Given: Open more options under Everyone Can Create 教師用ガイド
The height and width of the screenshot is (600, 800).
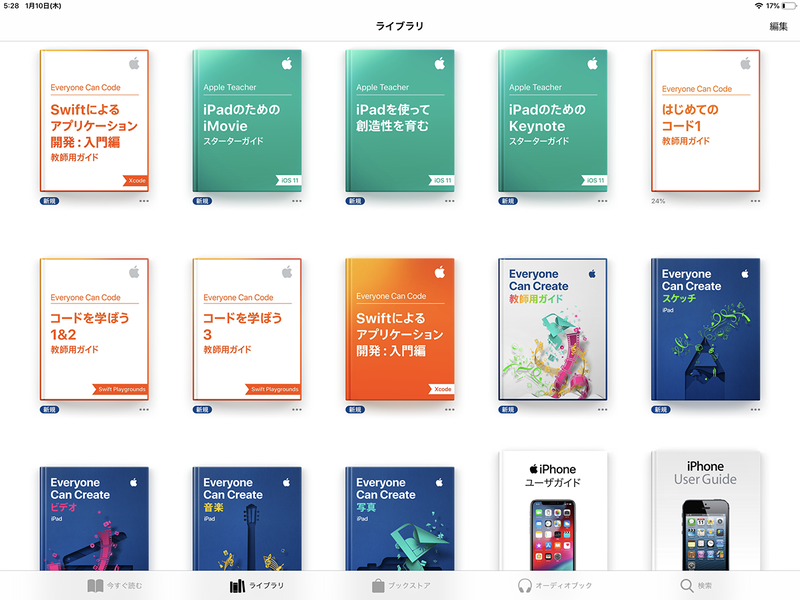Looking at the screenshot, I should coord(602,410).
